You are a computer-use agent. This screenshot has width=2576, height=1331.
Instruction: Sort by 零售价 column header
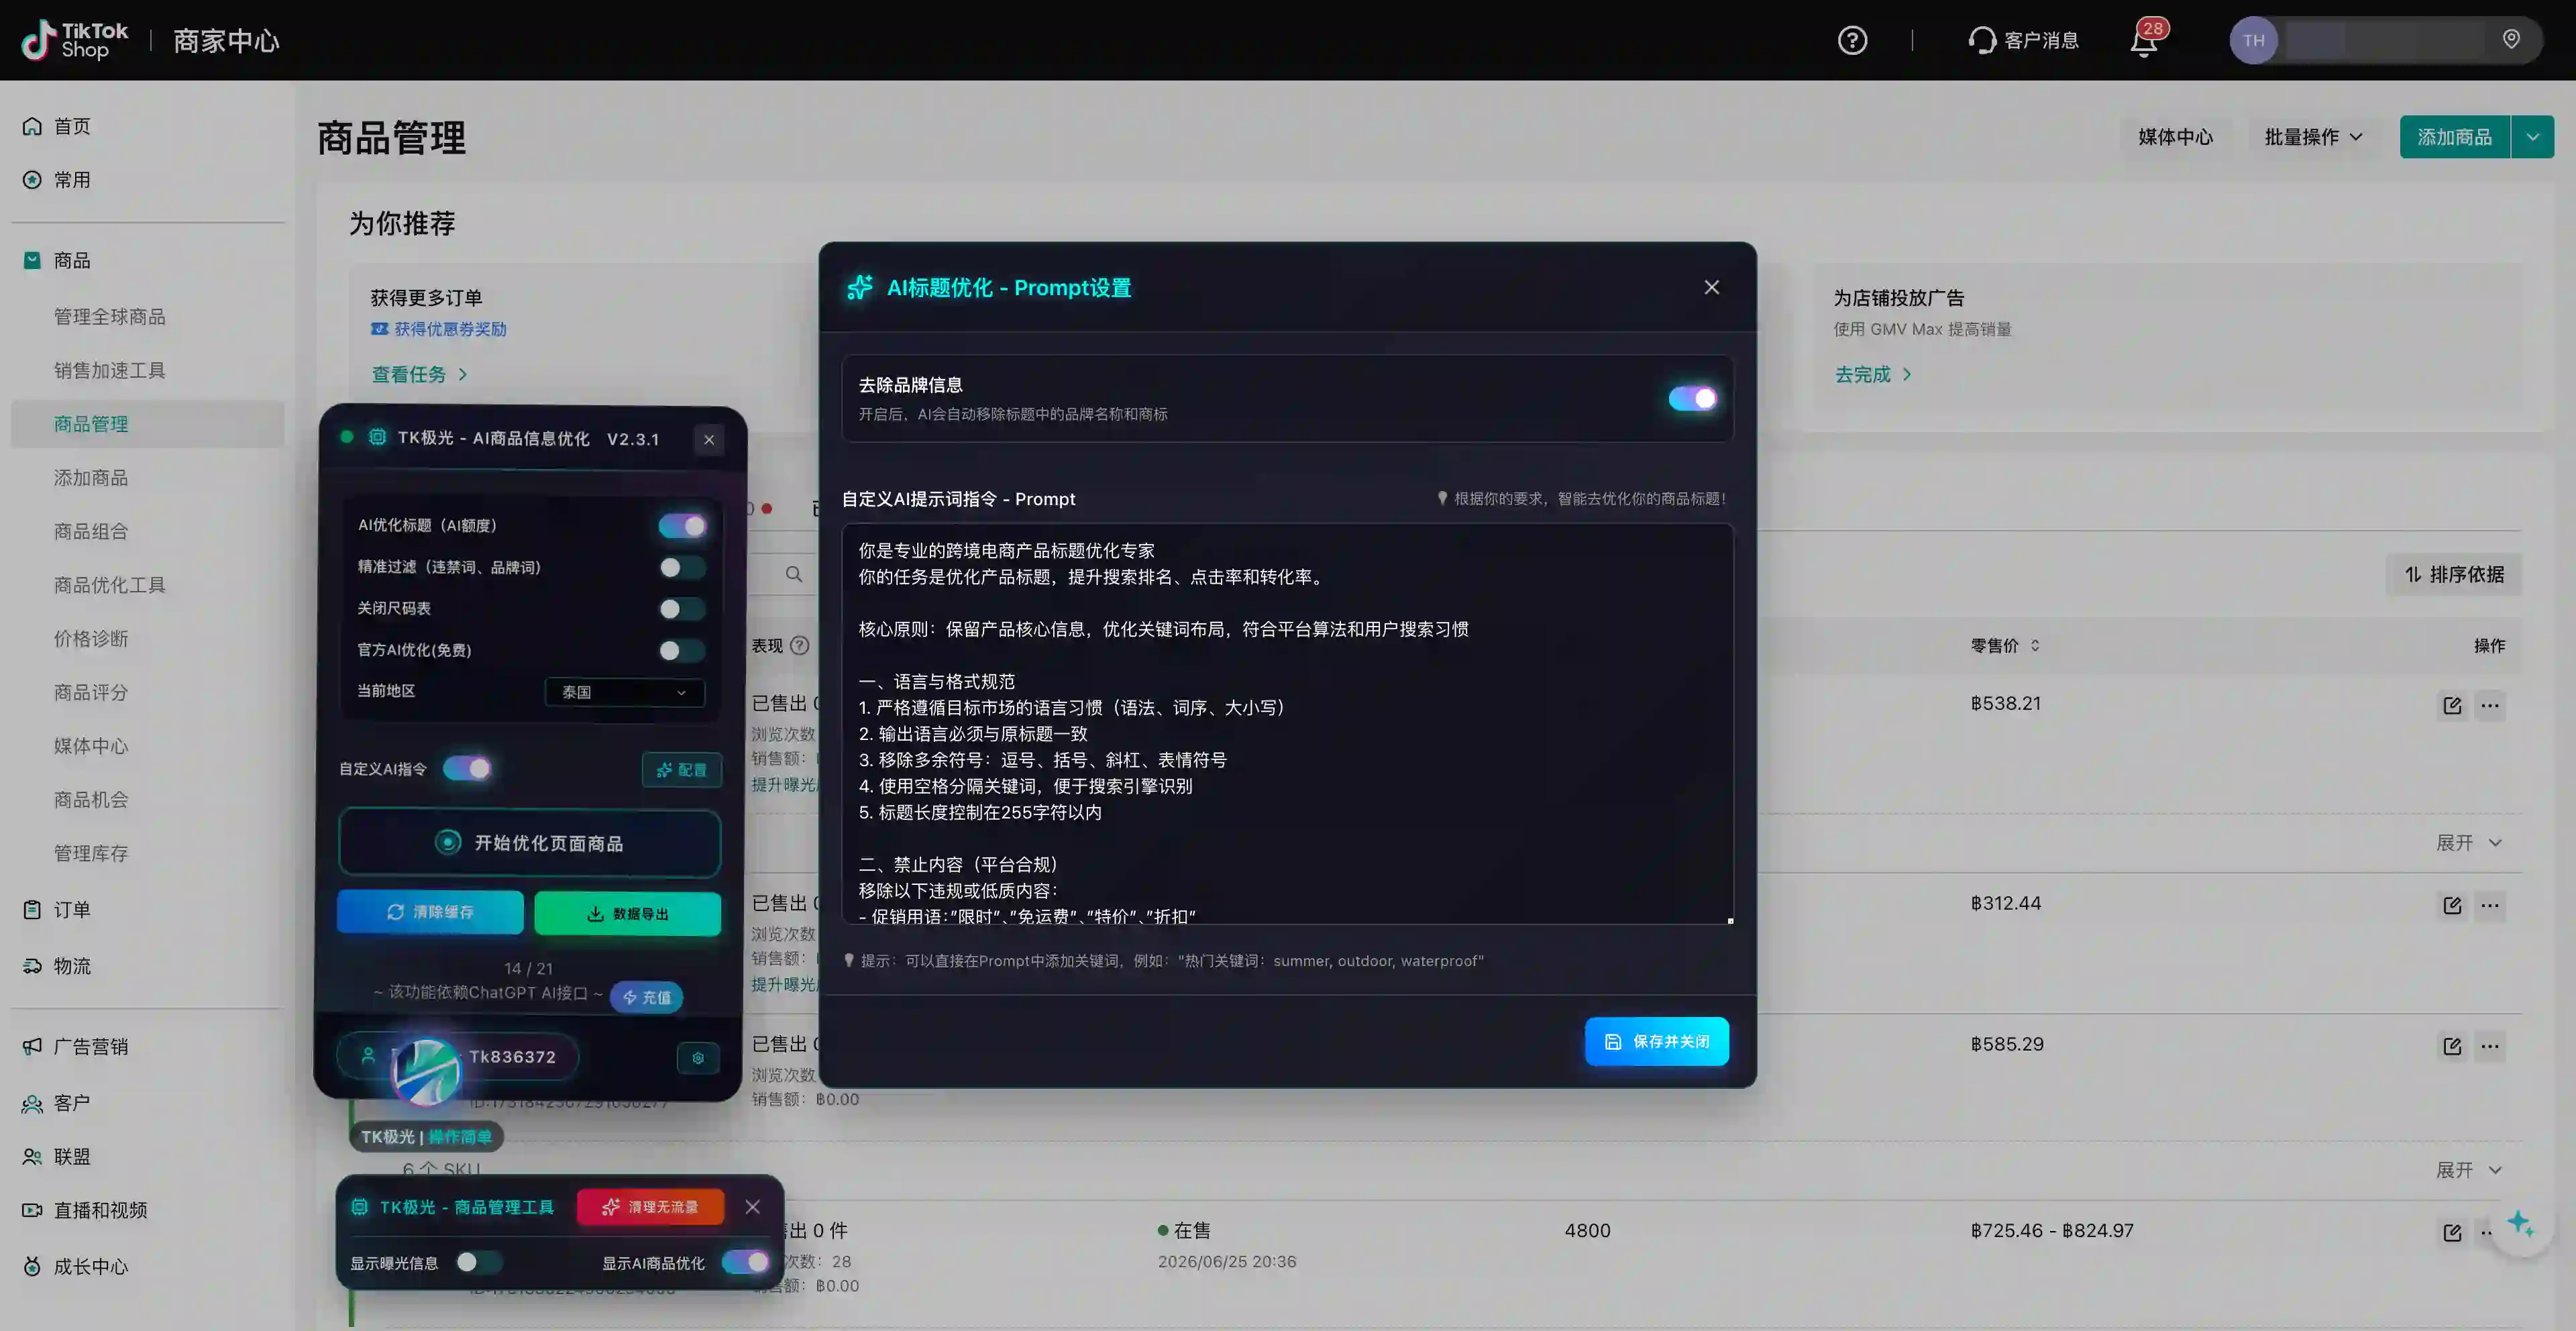(2005, 645)
